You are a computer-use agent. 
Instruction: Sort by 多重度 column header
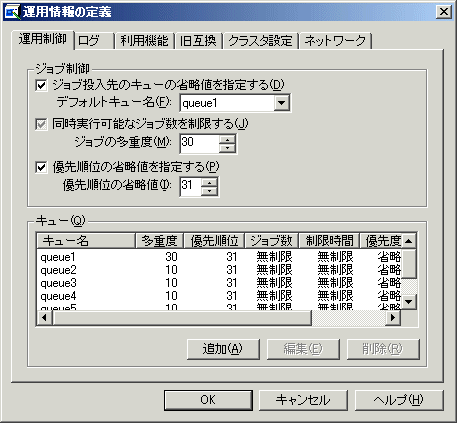[x=160, y=241]
